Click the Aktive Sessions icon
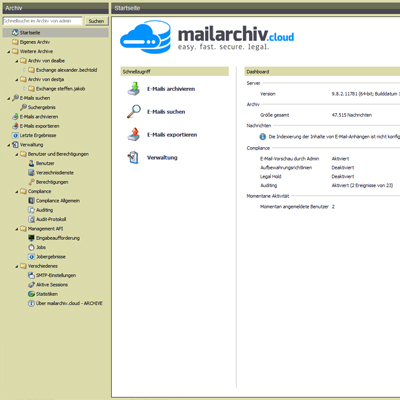 (31, 285)
